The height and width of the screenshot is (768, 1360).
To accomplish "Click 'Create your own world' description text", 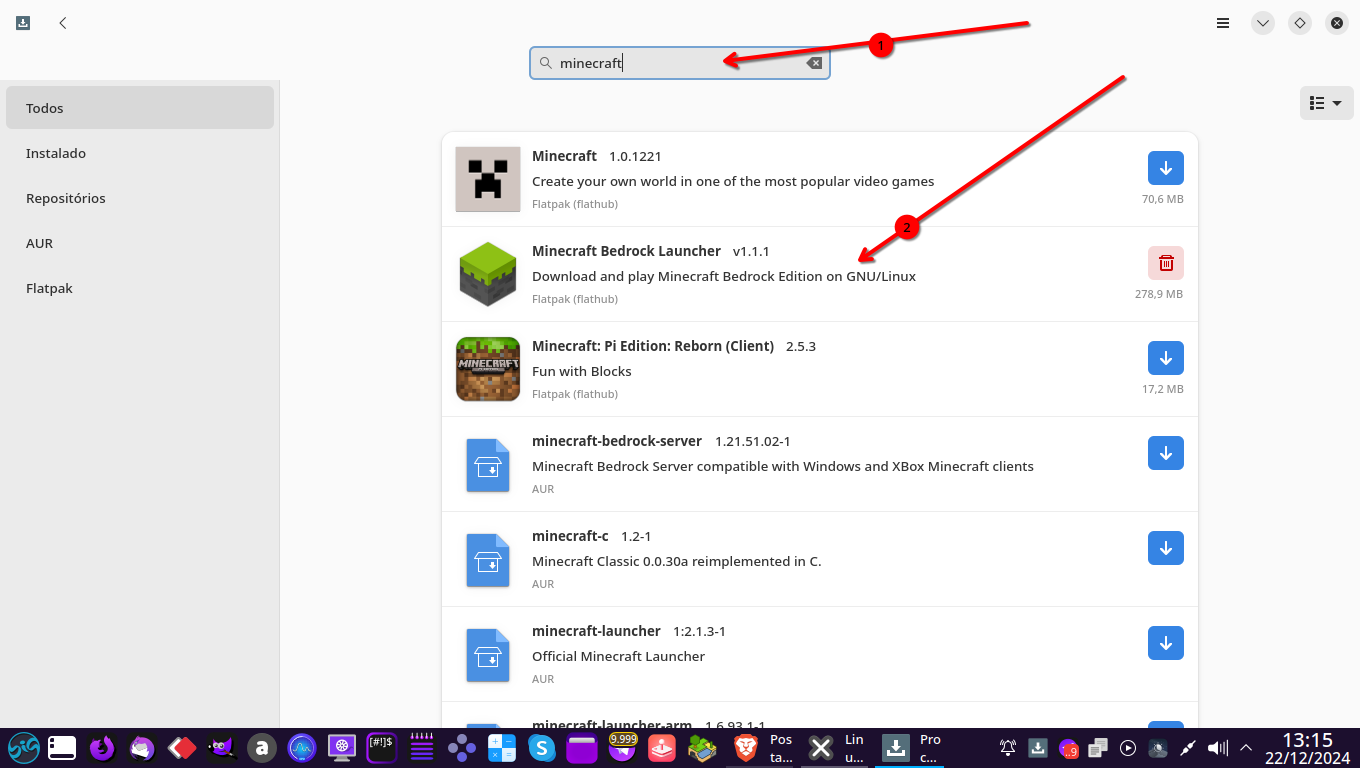I will point(733,181).
